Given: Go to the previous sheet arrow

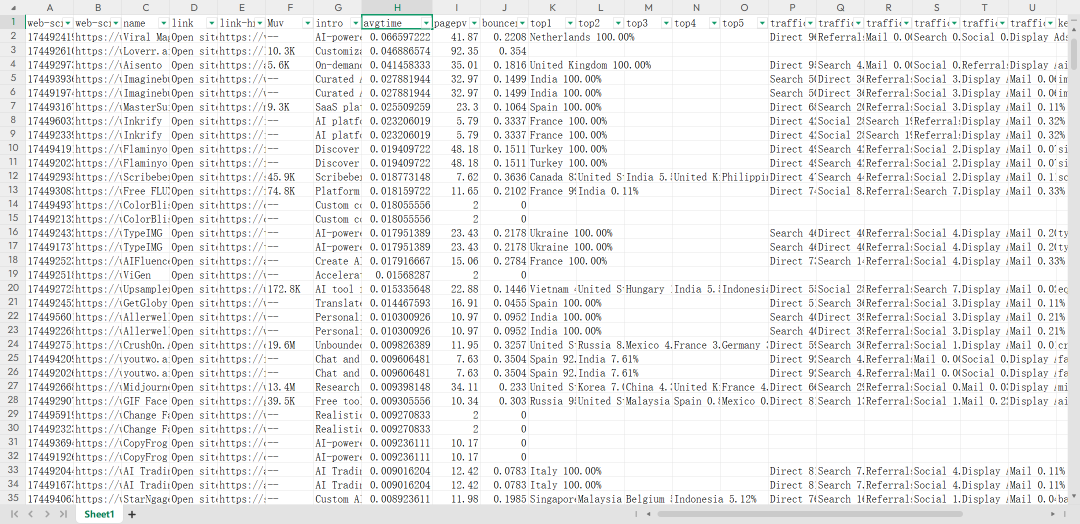Looking at the screenshot, I should [31, 514].
